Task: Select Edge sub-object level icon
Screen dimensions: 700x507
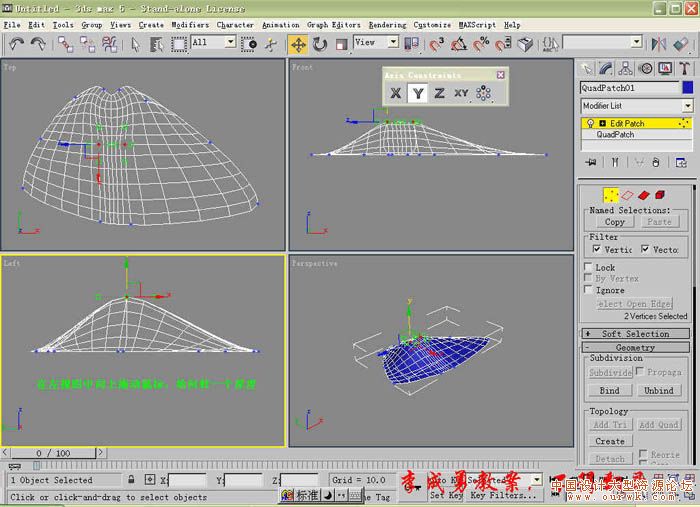Action: (627, 195)
